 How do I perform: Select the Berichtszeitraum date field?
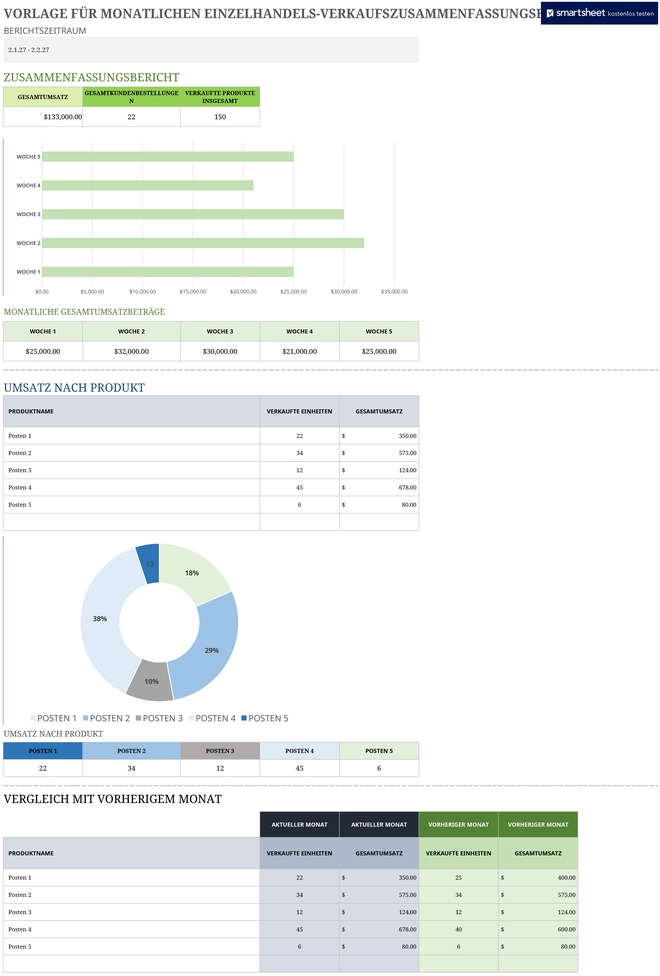(211, 50)
